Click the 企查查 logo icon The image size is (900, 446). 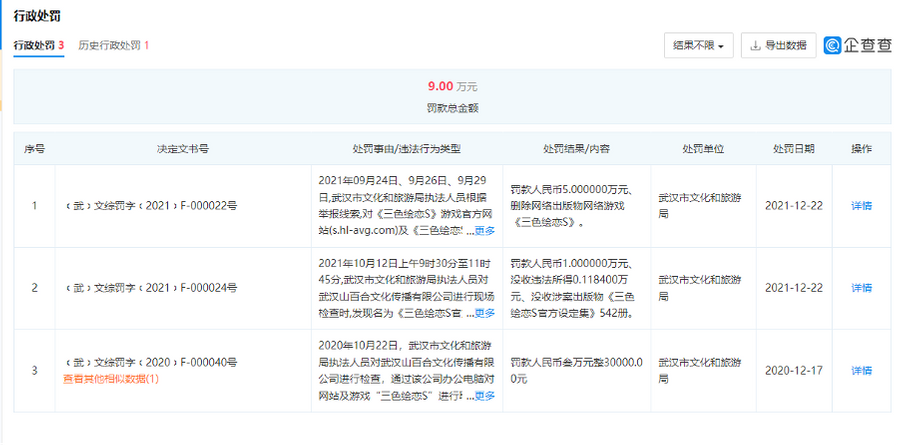click(833, 46)
